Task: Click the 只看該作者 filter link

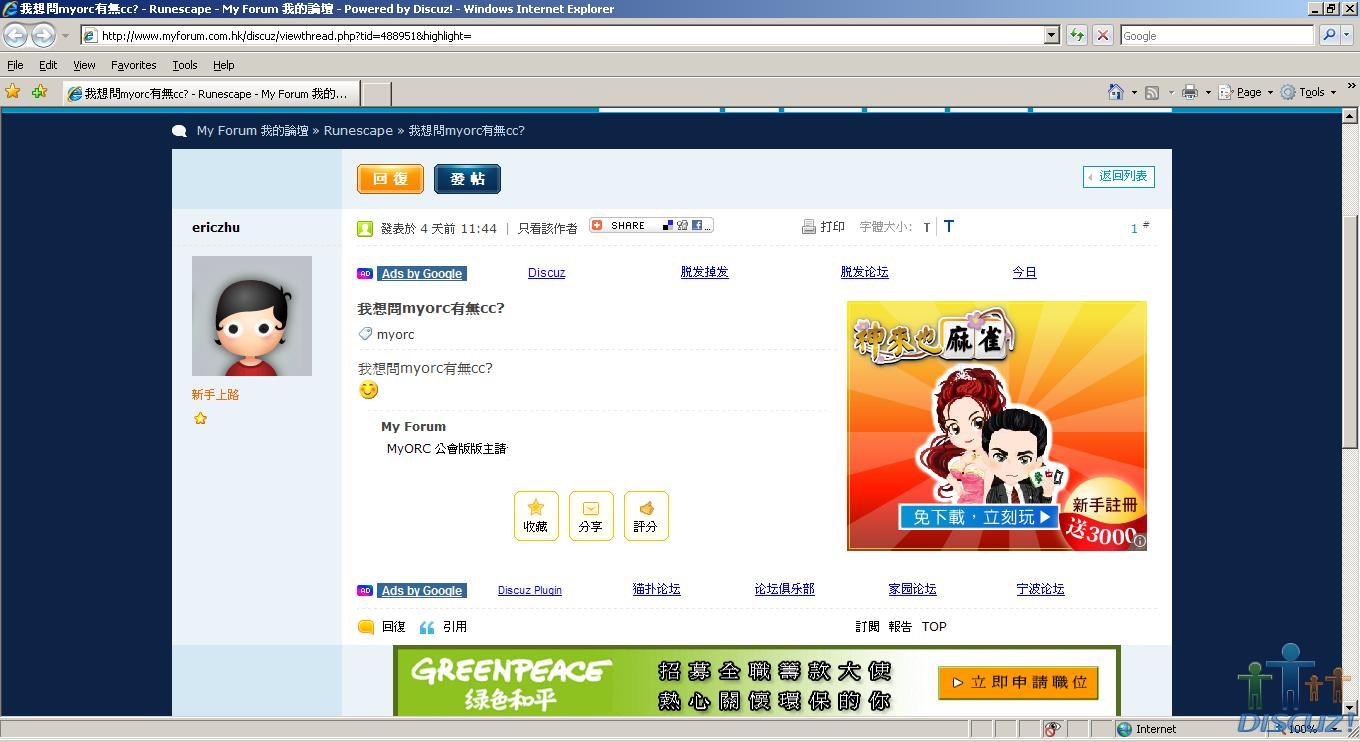Action: pyautogui.click(x=548, y=228)
